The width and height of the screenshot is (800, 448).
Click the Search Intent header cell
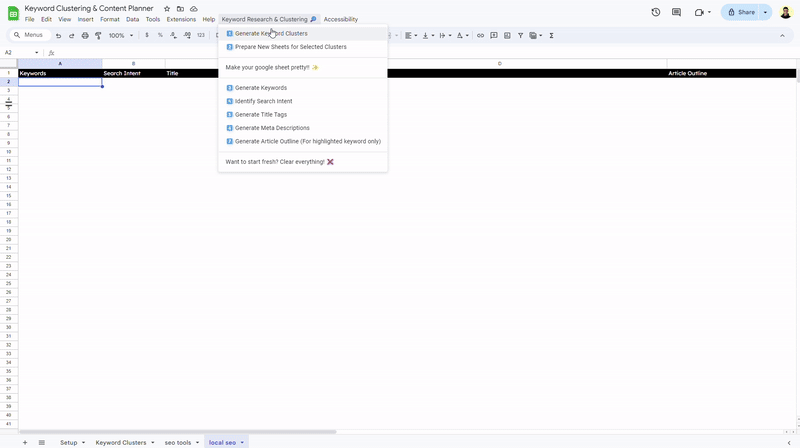pyautogui.click(x=134, y=73)
